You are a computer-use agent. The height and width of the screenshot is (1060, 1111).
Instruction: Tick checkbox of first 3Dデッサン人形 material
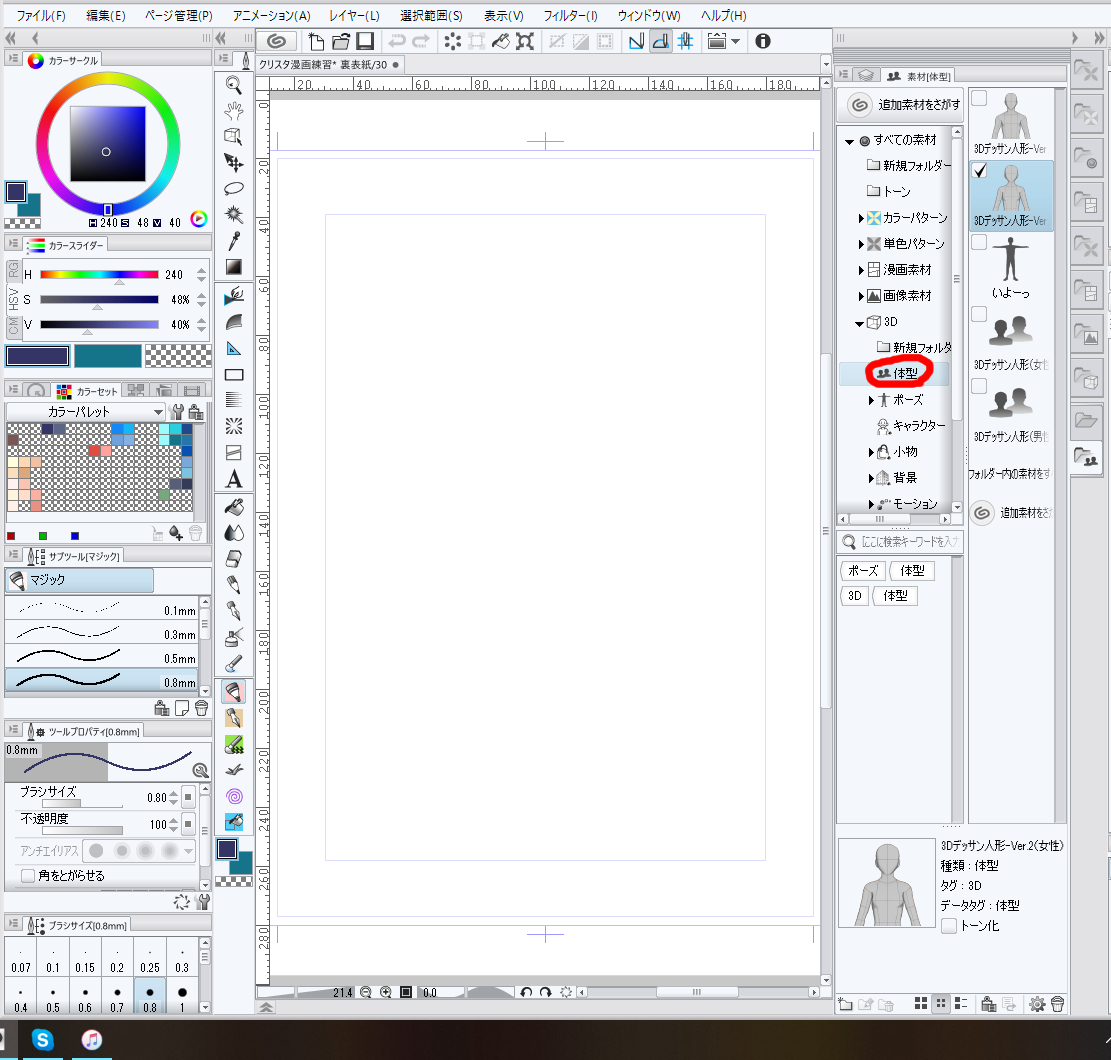979,98
